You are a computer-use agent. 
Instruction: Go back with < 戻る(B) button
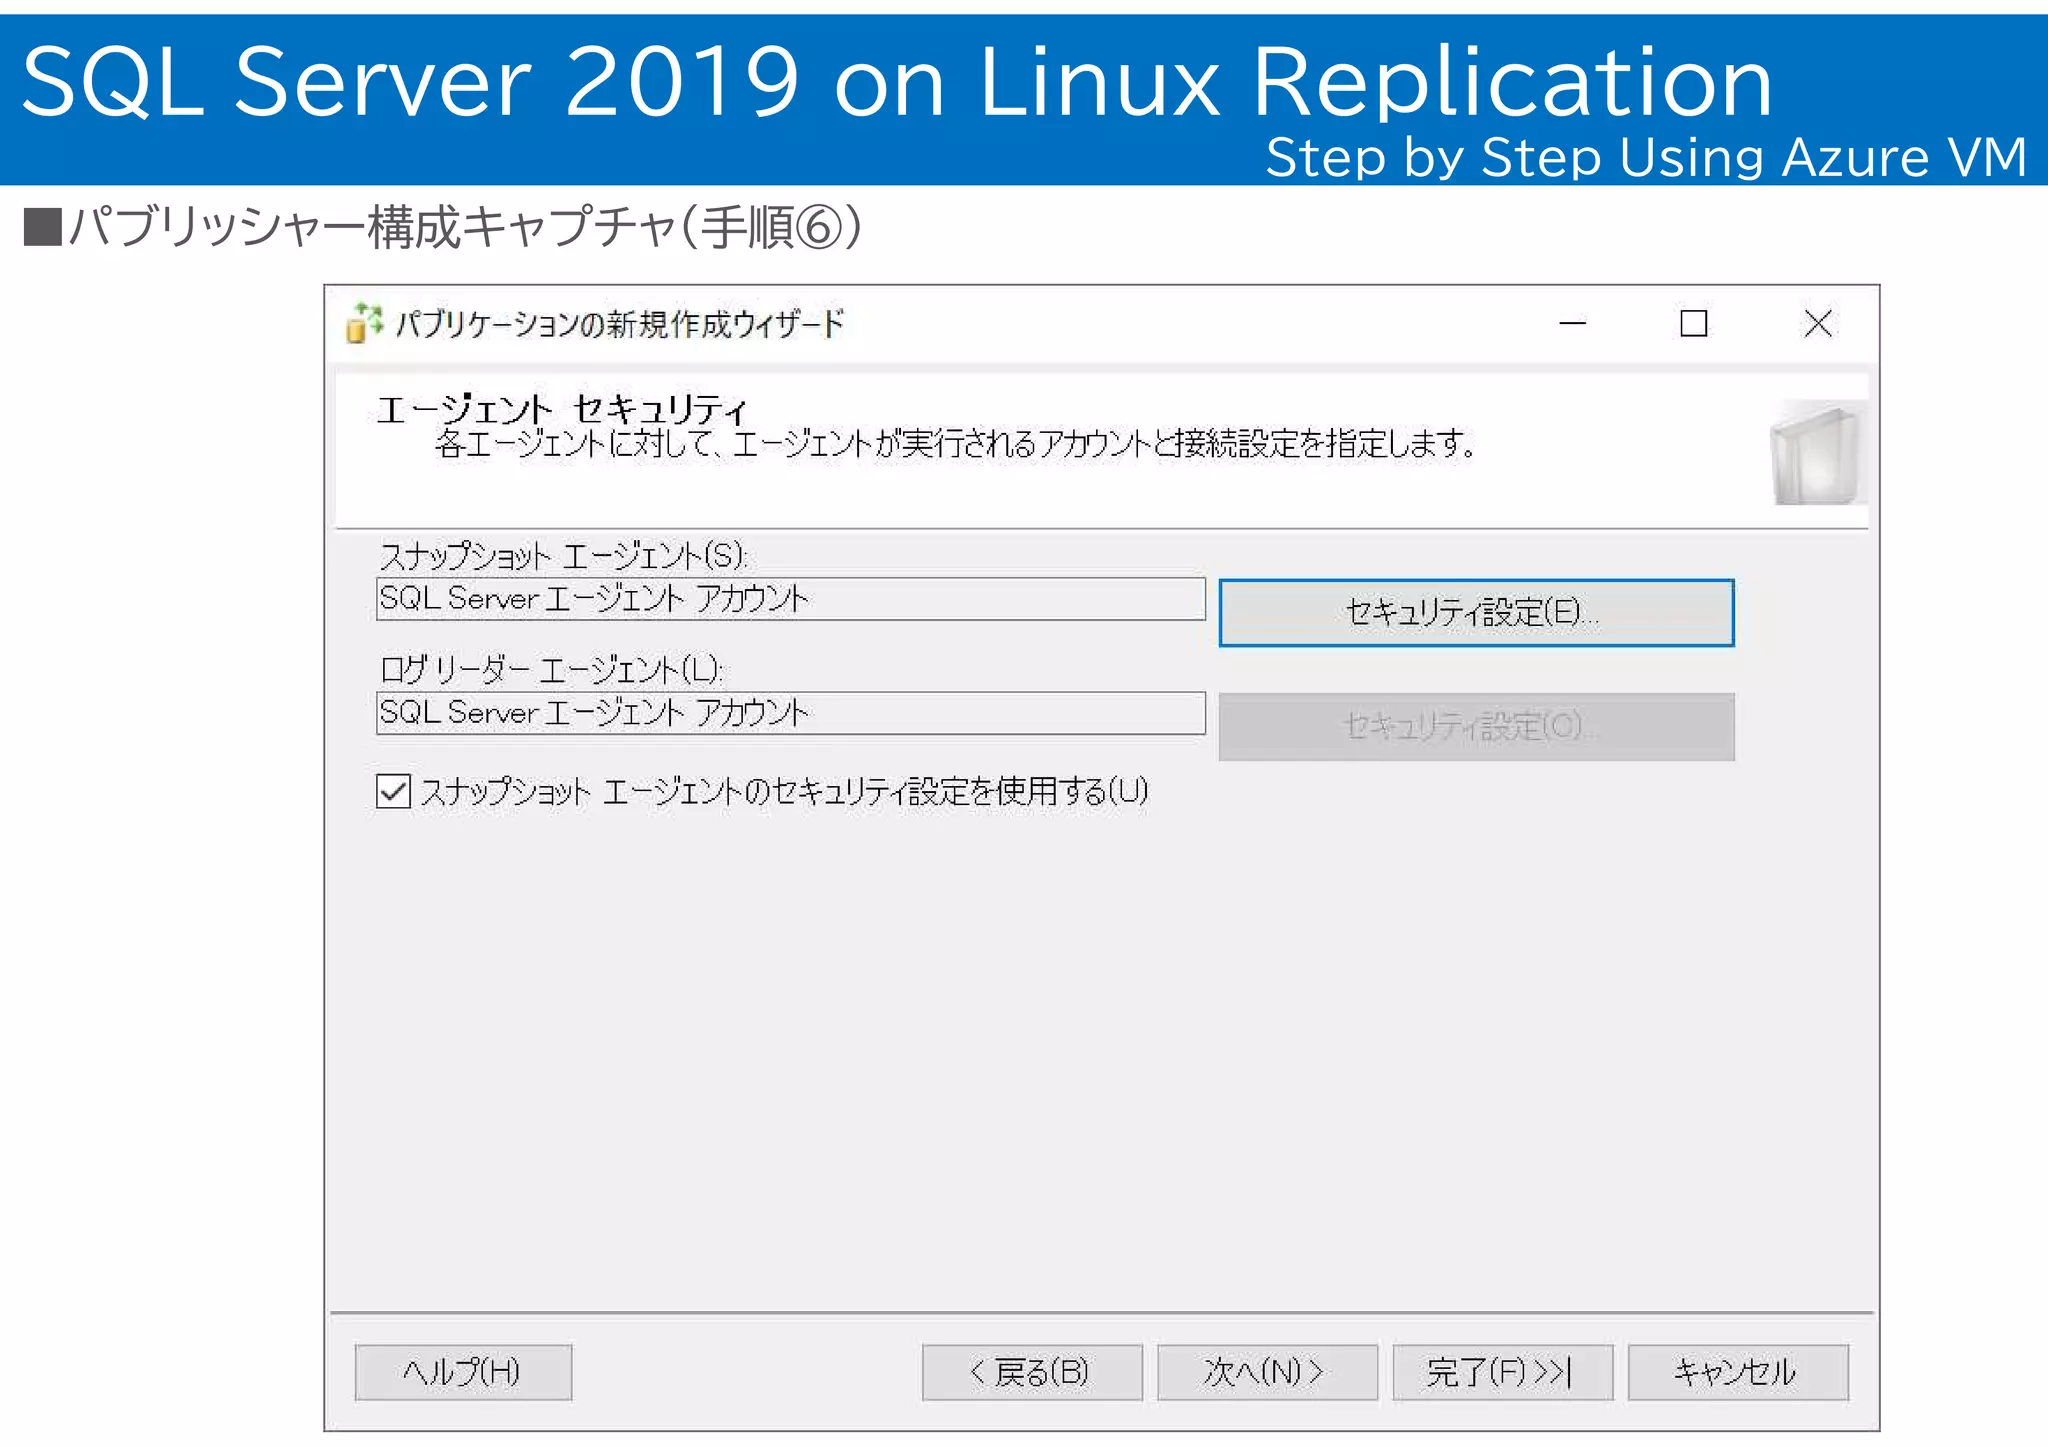coord(1031,1371)
